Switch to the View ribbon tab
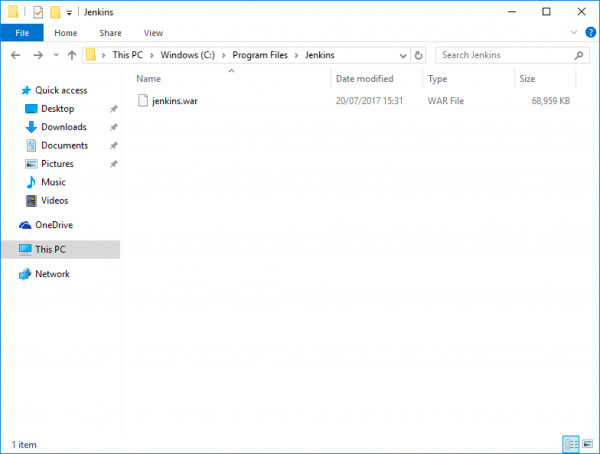 click(153, 33)
